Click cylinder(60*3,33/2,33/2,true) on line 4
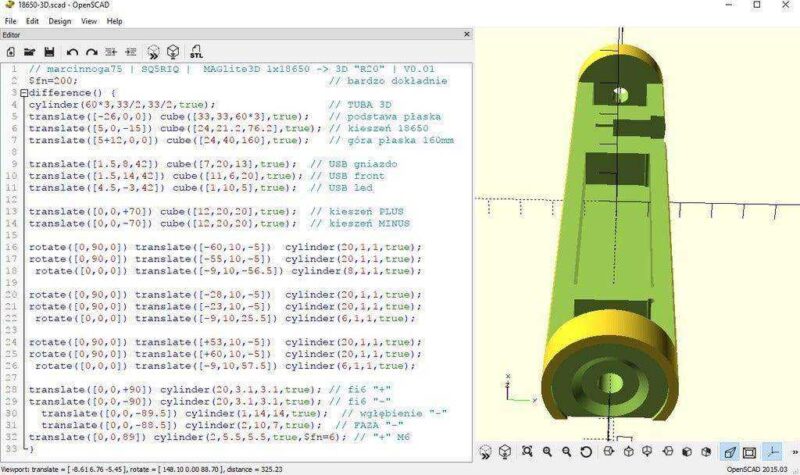The width and height of the screenshot is (800, 475). [x=122, y=105]
